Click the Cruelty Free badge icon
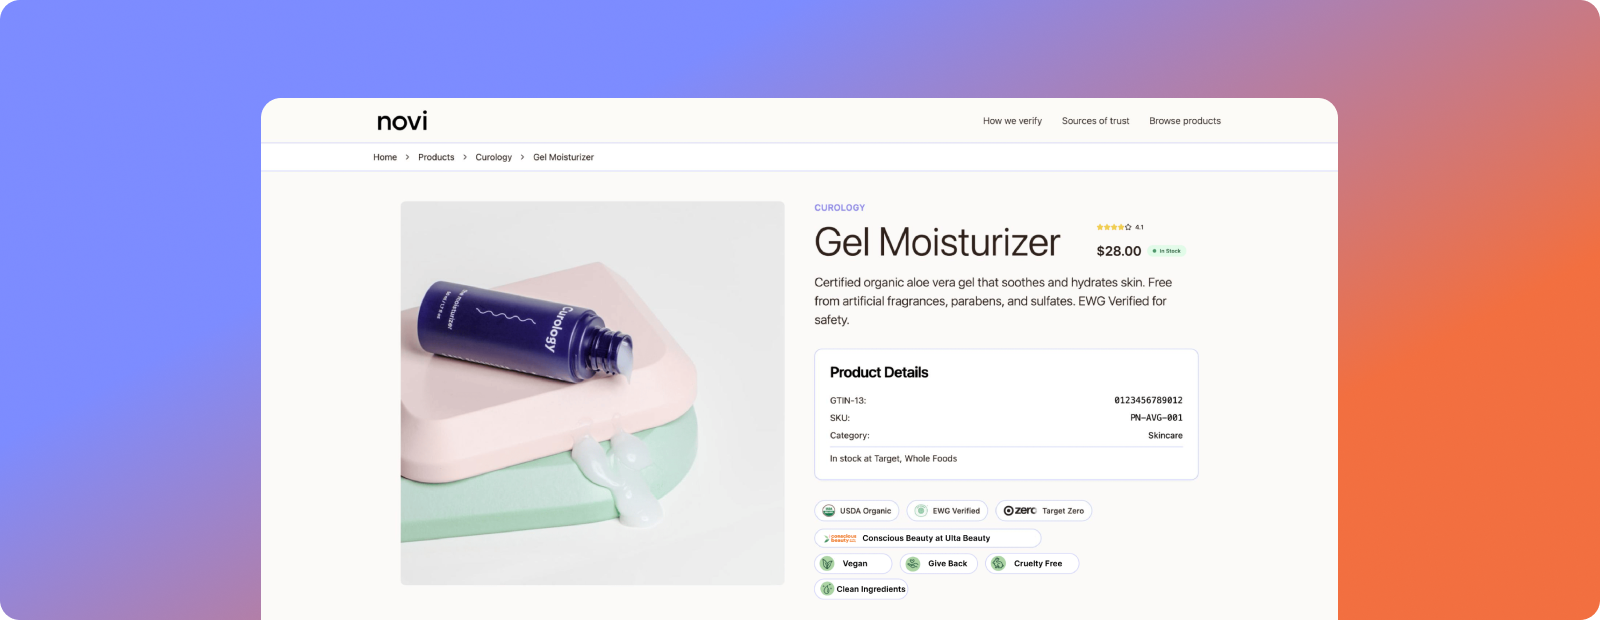Viewport: 1600px width, 620px height. coord(998,564)
